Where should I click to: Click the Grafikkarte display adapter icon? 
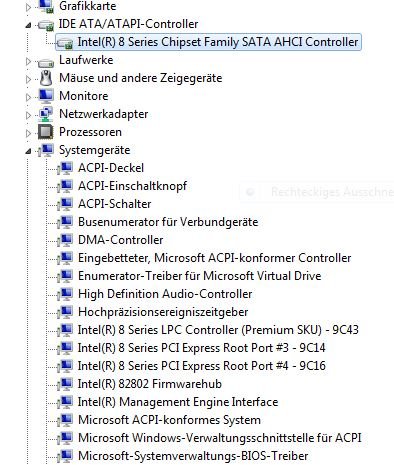pyautogui.click(x=46, y=6)
